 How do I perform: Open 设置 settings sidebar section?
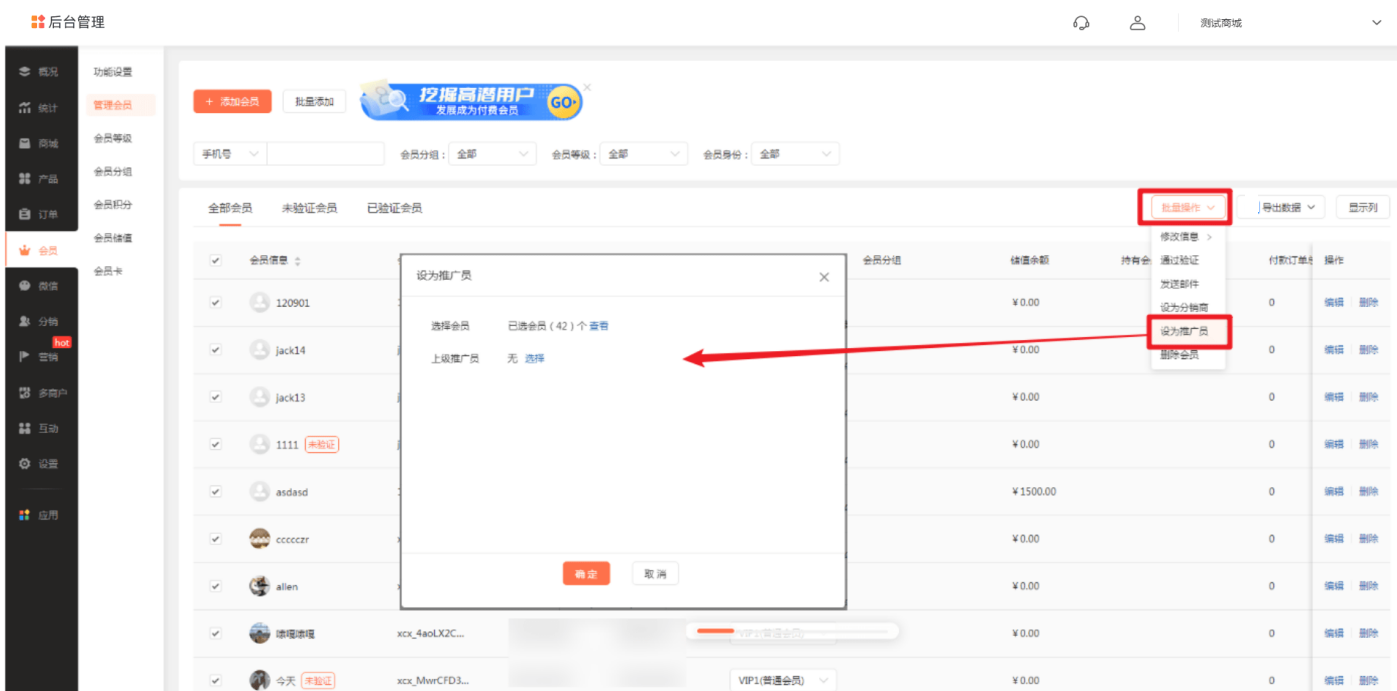pos(39,464)
